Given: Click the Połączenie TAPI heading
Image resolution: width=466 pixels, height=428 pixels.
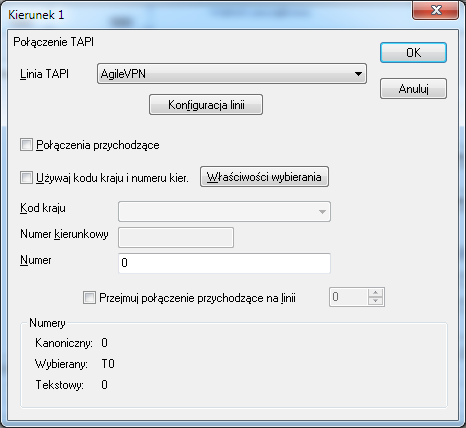Looking at the screenshot, I should pos(54,42).
